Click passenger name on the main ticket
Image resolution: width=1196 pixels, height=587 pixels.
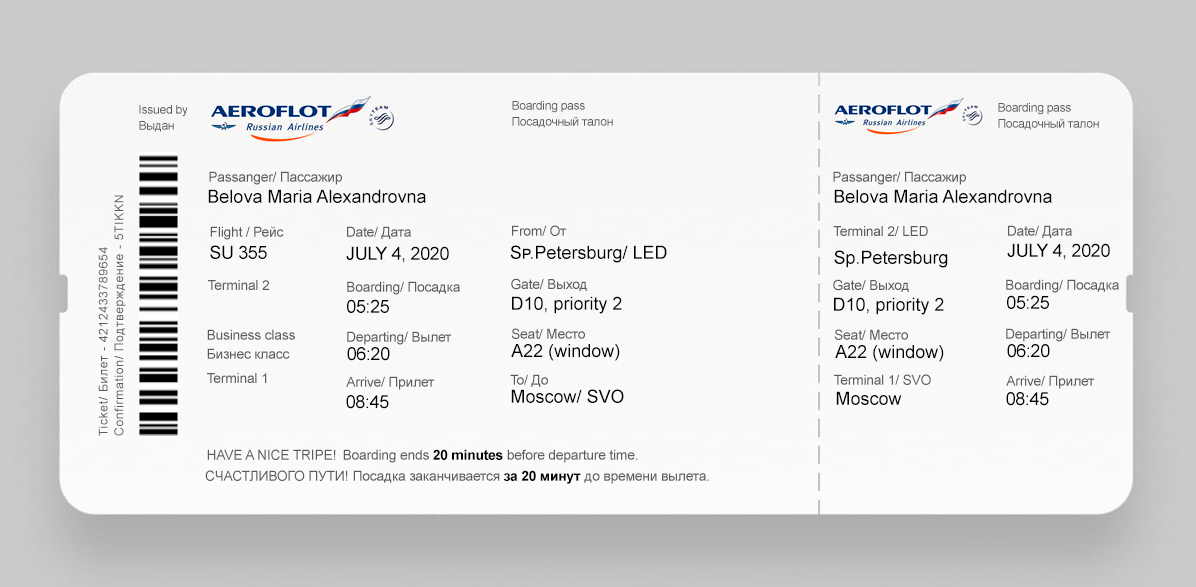[316, 197]
